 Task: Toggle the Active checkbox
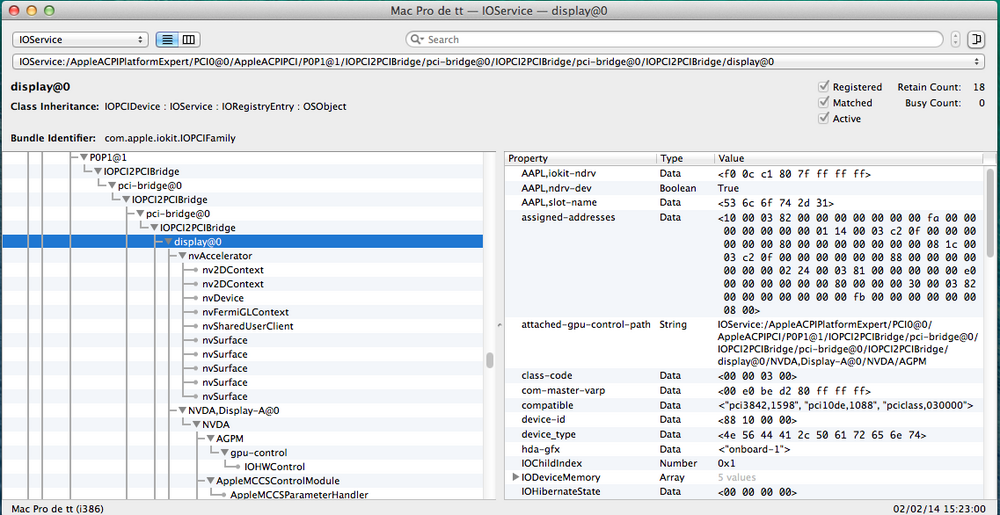(x=824, y=119)
